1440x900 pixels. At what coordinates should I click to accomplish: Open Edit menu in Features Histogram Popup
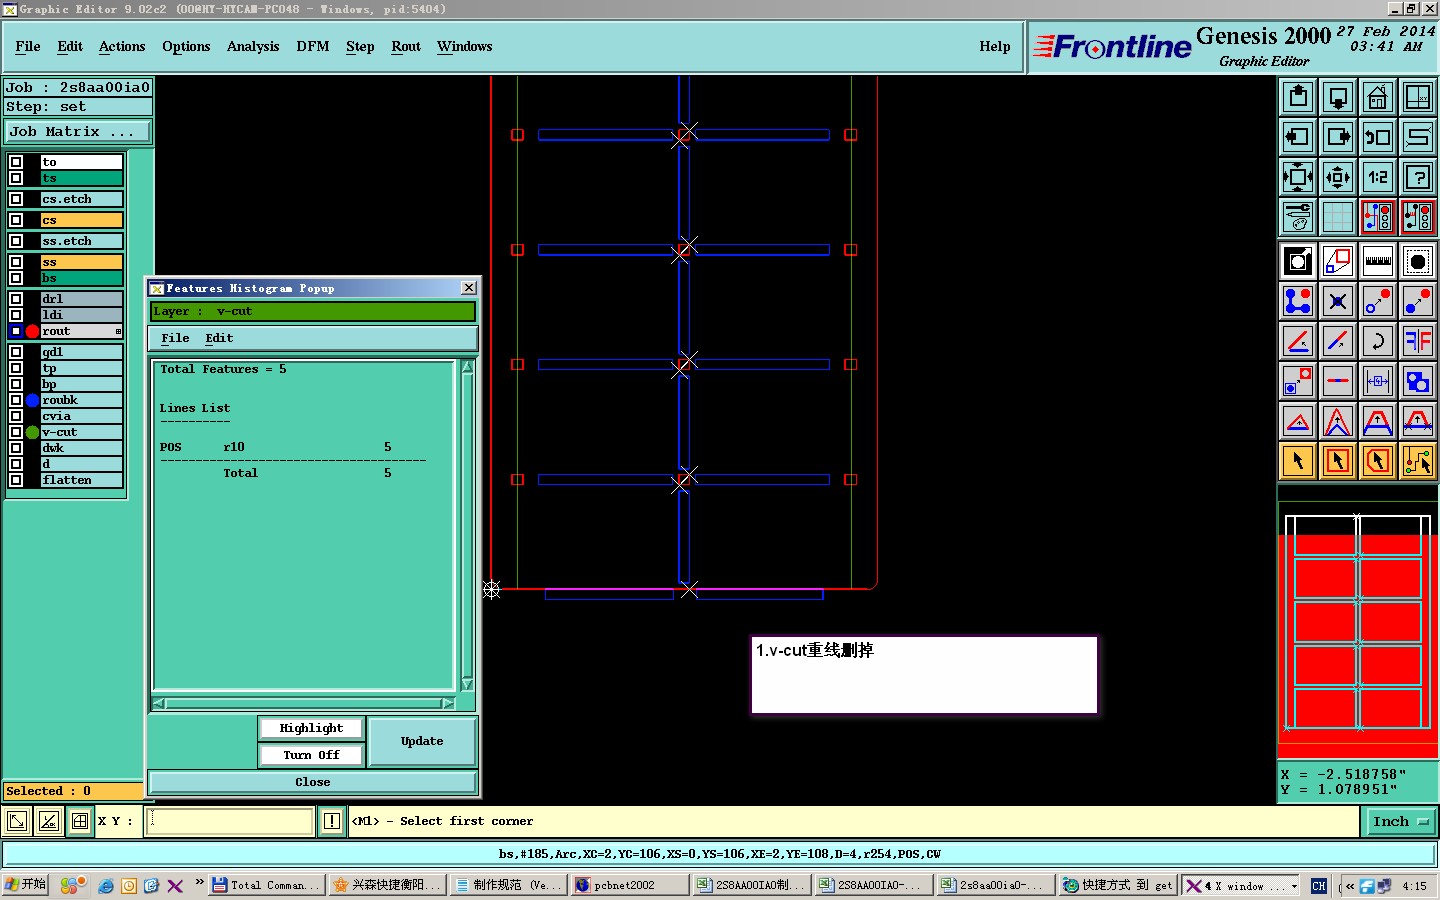(x=219, y=339)
